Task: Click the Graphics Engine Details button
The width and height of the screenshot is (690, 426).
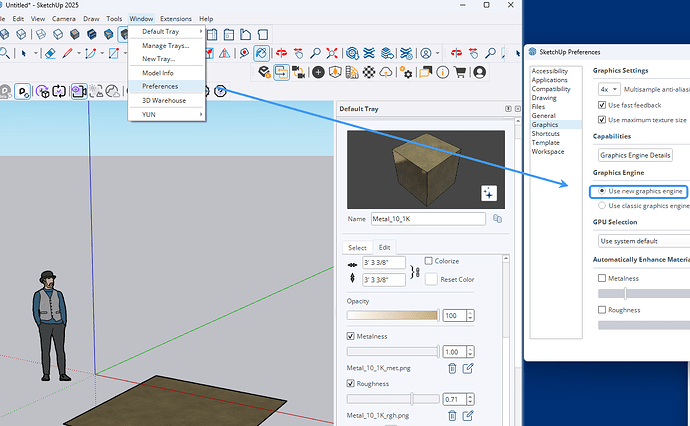Action: (x=635, y=155)
